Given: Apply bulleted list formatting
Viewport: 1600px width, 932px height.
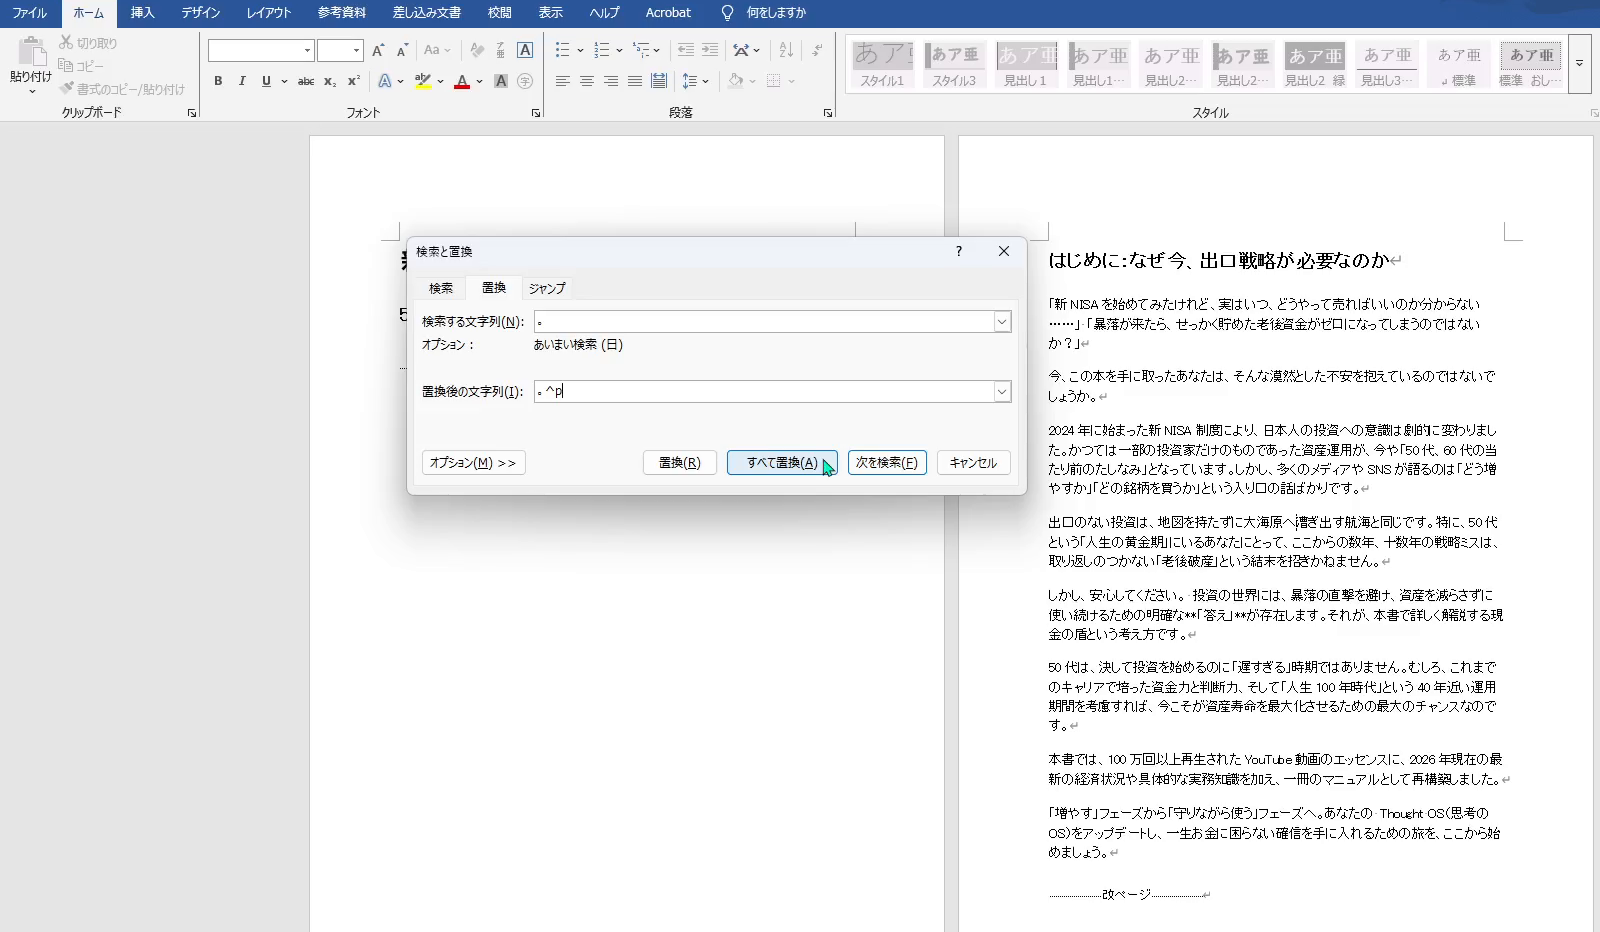Looking at the screenshot, I should [562, 50].
